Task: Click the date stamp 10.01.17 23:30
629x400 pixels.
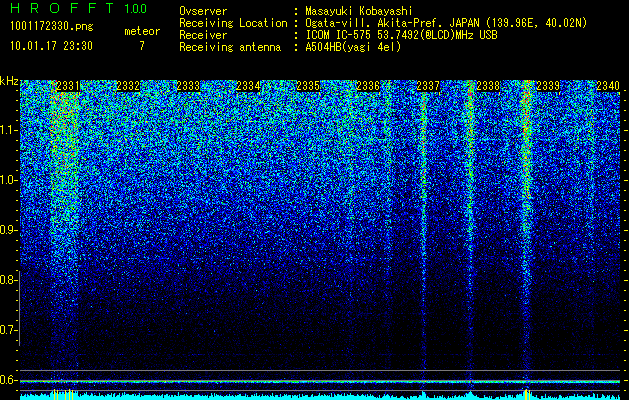Action: tap(51, 46)
